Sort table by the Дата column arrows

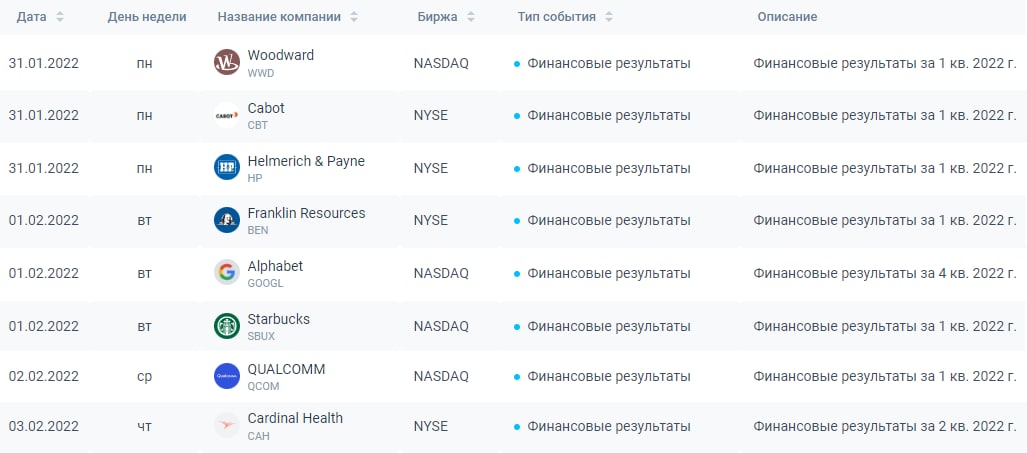coord(60,18)
